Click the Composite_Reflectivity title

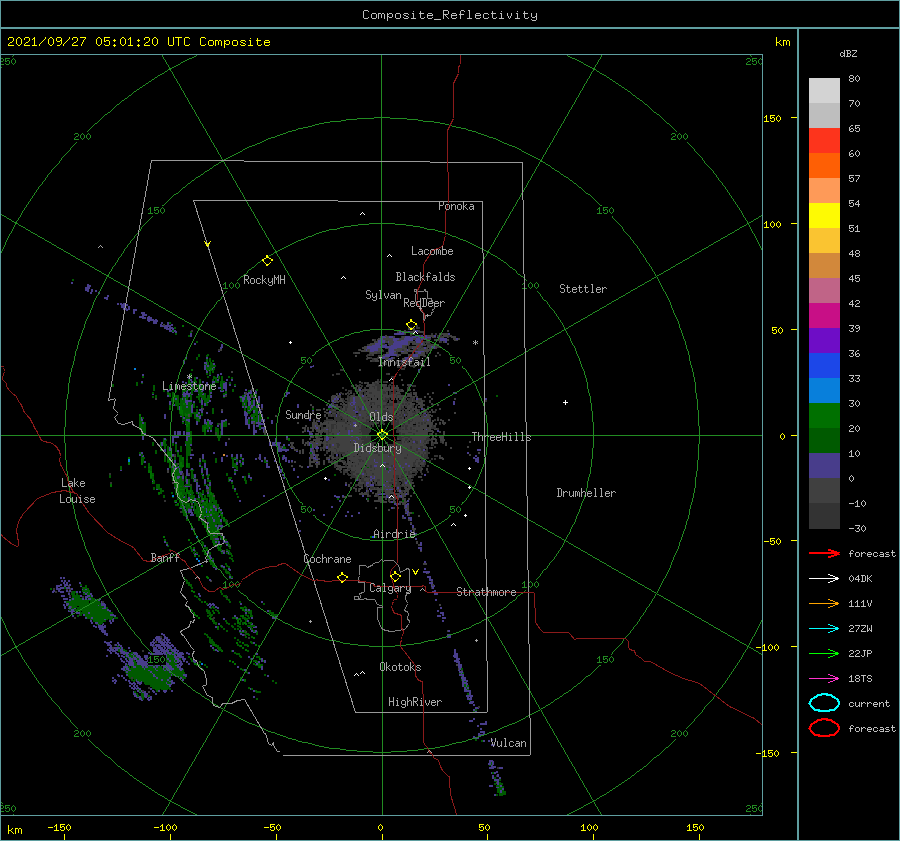(450, 15)
